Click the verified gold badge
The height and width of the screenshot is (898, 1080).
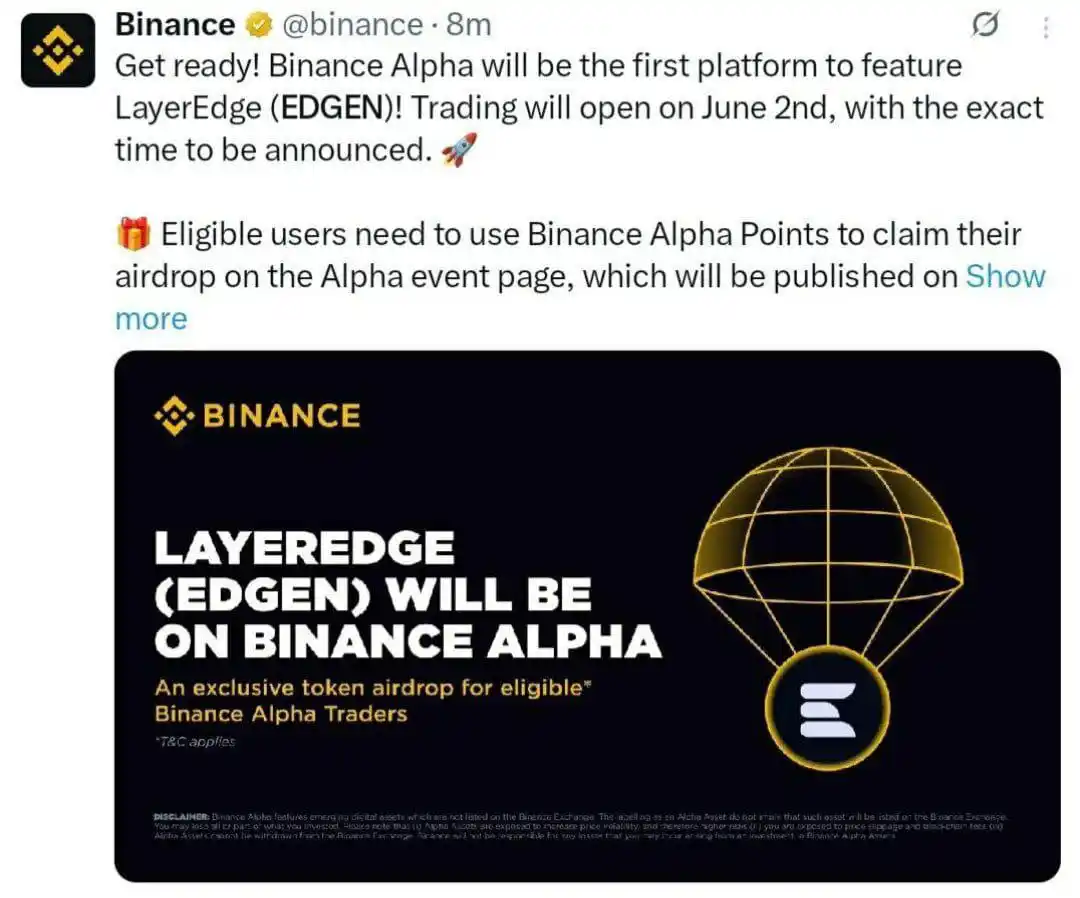(x=258, y=25)
